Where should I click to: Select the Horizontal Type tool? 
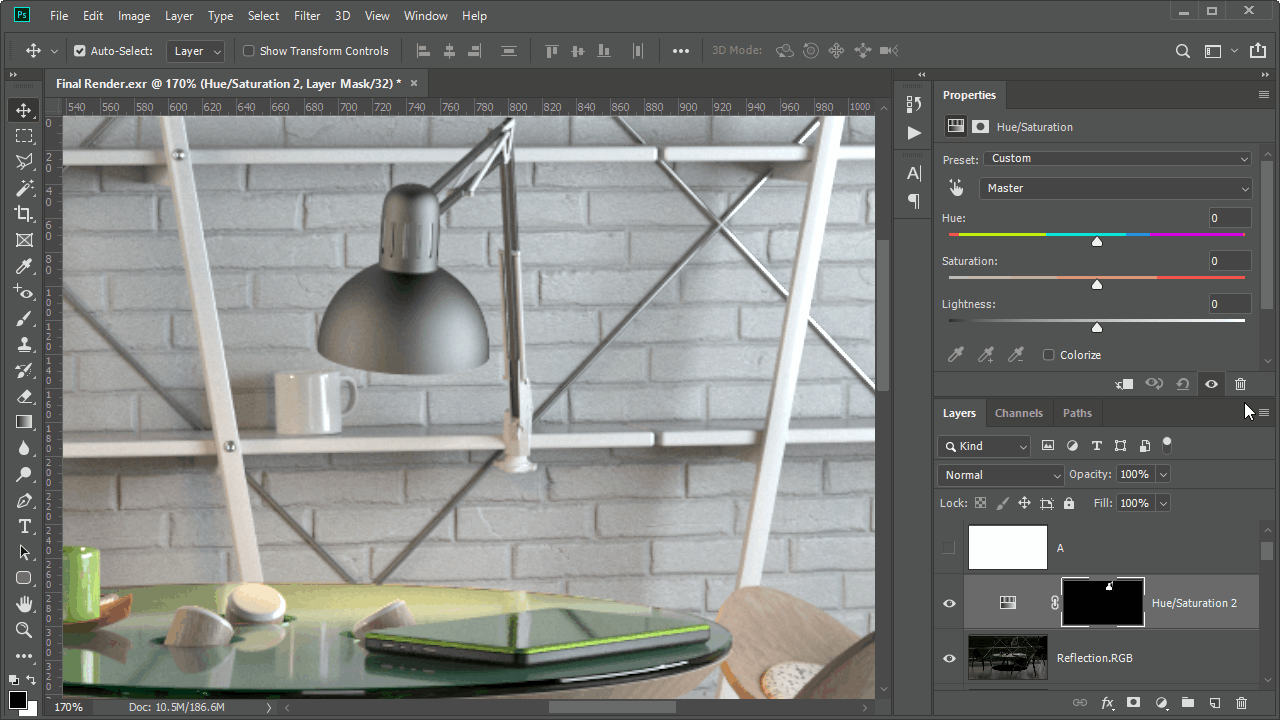tap(24, 526)
